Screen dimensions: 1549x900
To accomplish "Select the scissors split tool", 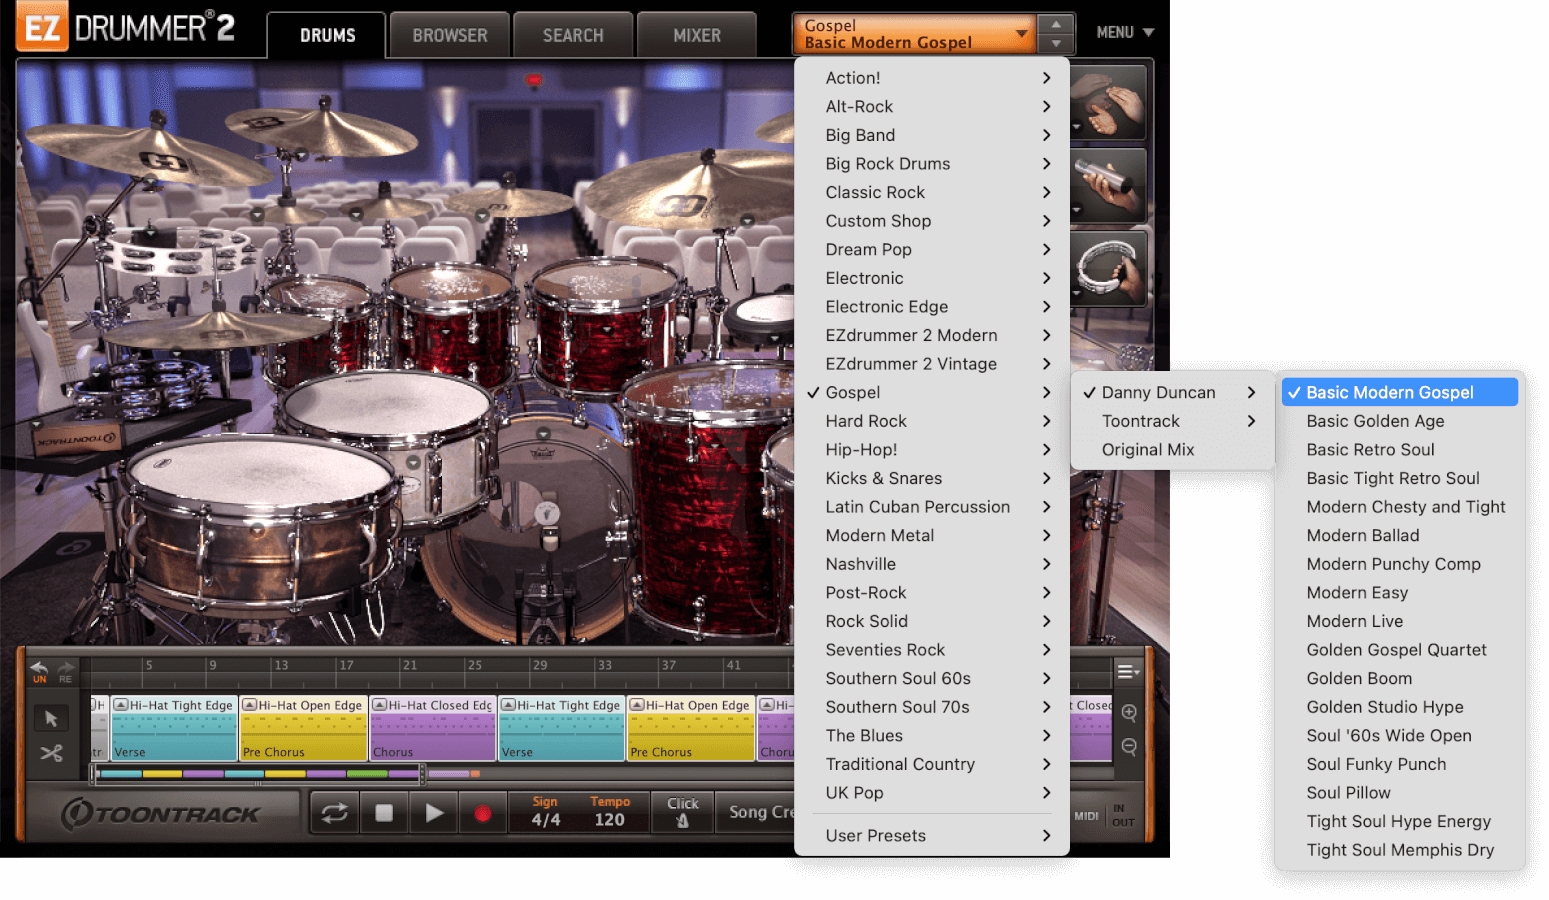I will [51, 753].
